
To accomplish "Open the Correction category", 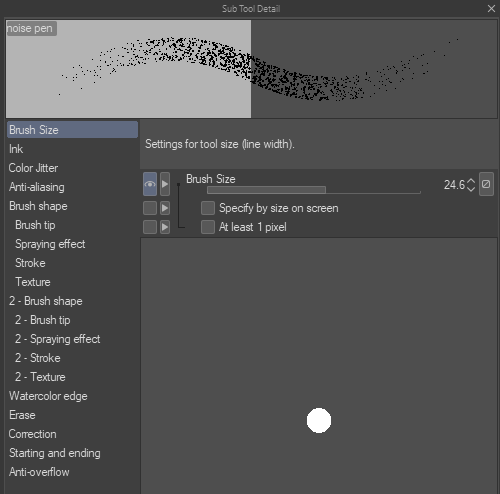I will pyautogui.click(x=72, y=434).
